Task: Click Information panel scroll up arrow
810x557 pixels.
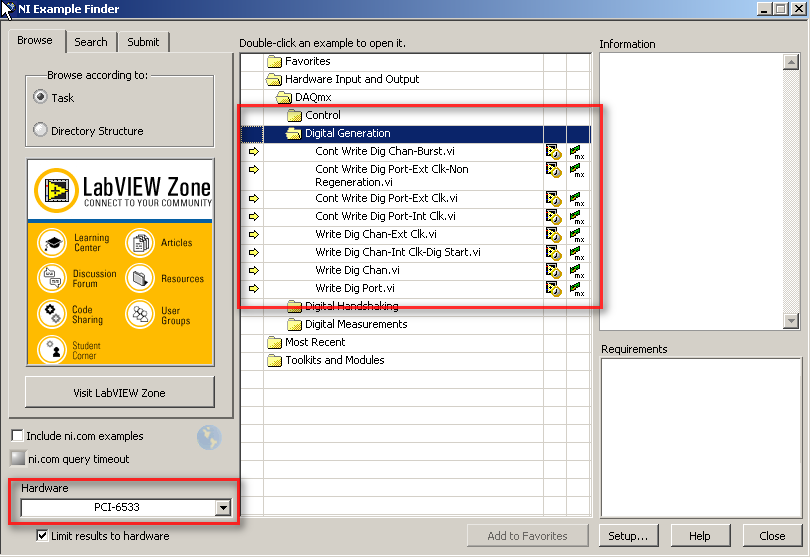Action: (x=791, y=63)
